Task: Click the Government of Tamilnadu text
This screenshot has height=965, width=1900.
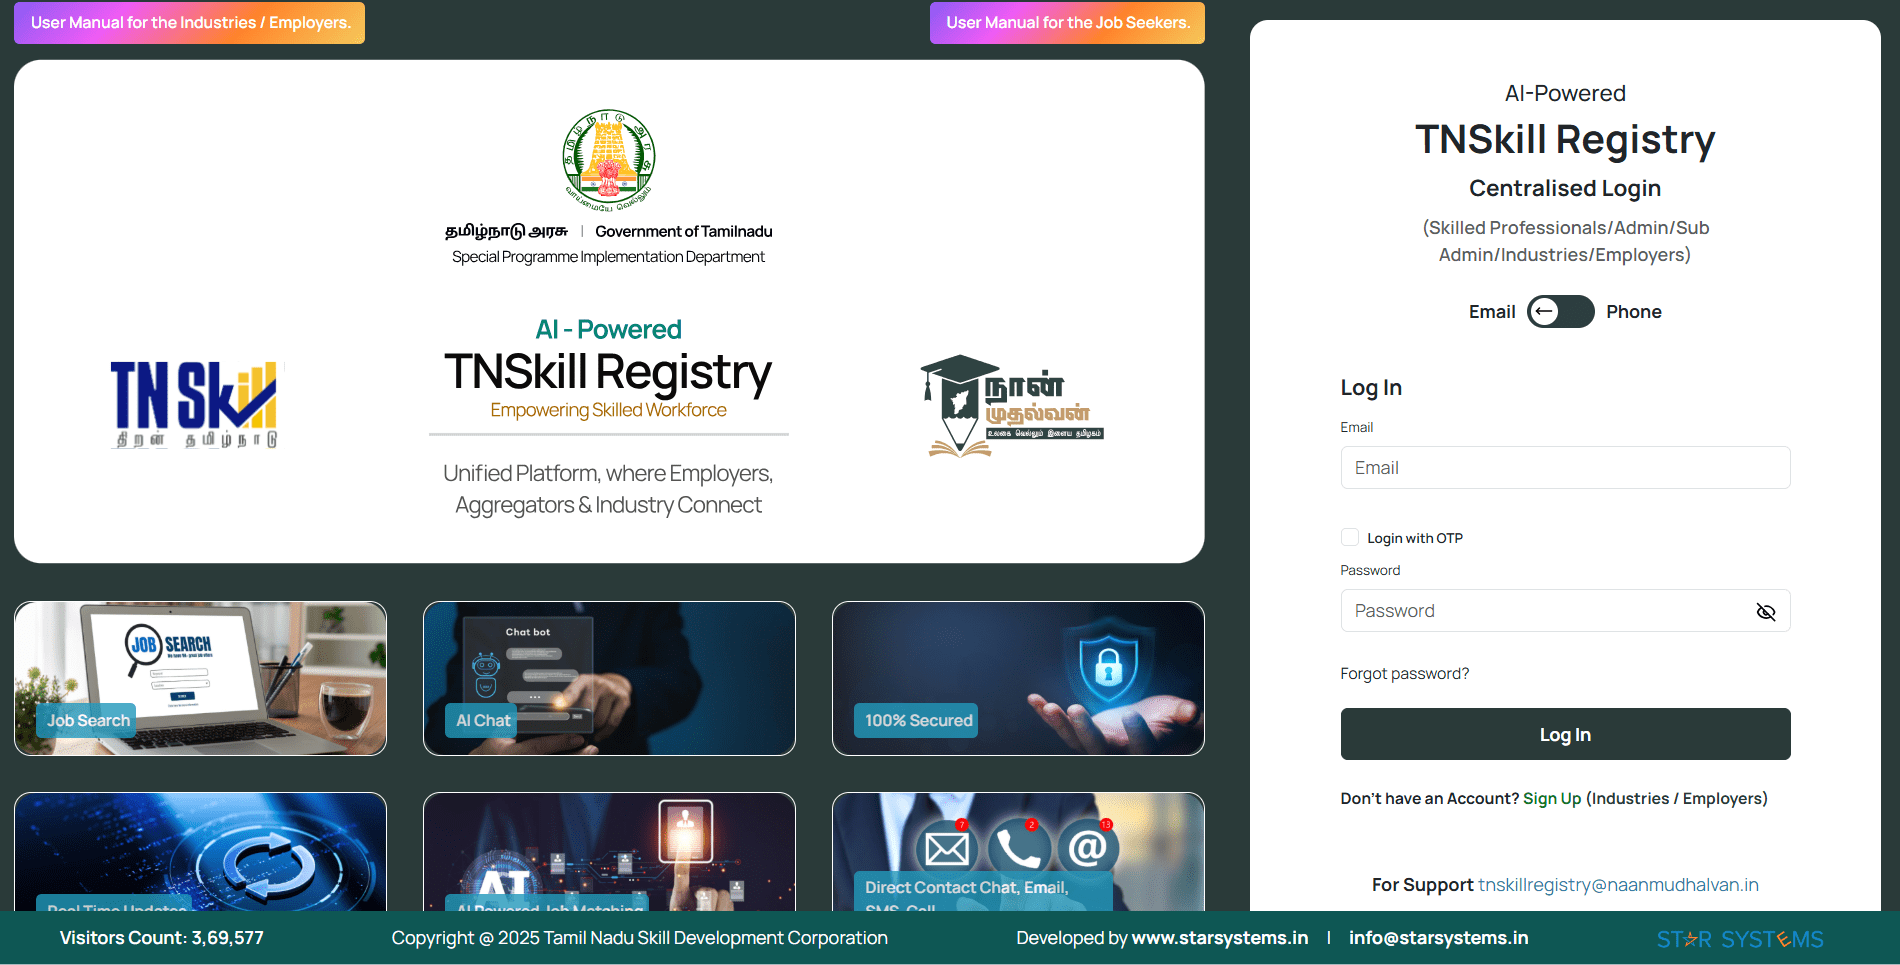Action: 684,231
